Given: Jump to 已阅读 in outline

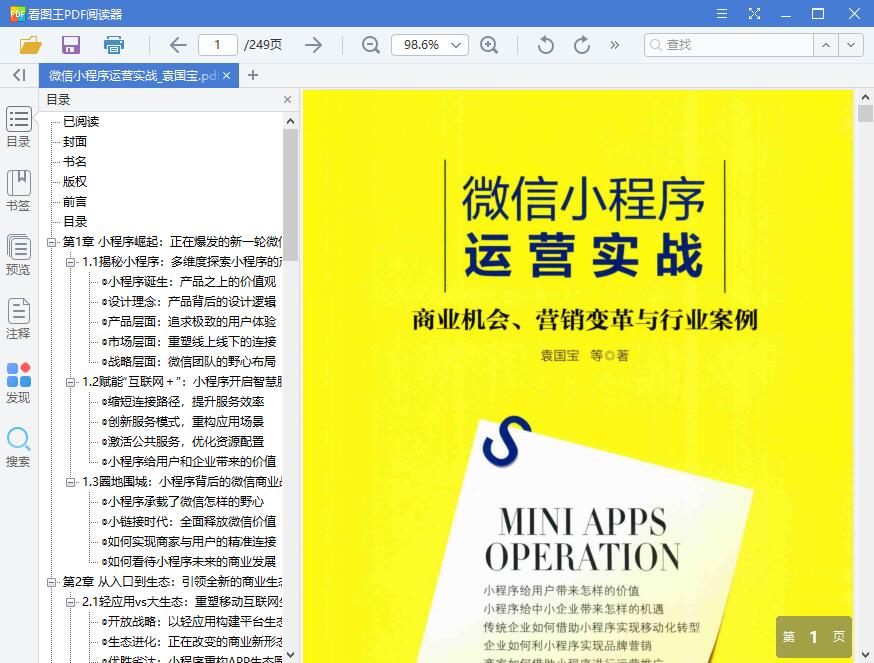Looking at the screenshot, I should pyautogui.click(x=81, y=122).
